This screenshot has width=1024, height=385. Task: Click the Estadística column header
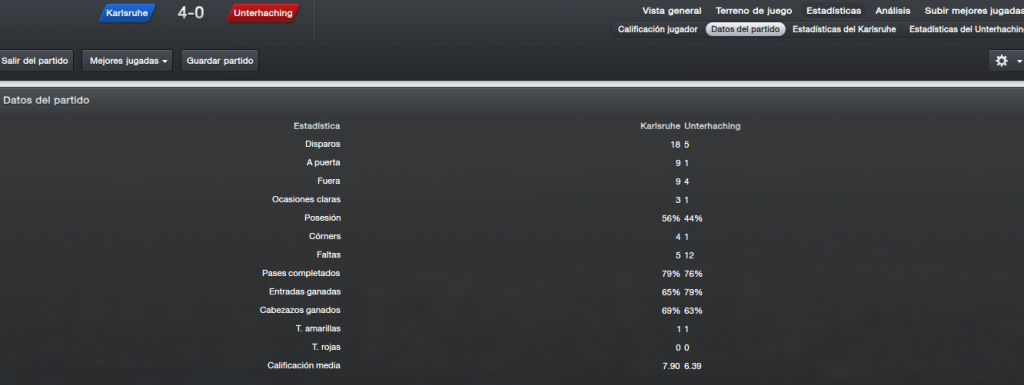click(317, 126)
